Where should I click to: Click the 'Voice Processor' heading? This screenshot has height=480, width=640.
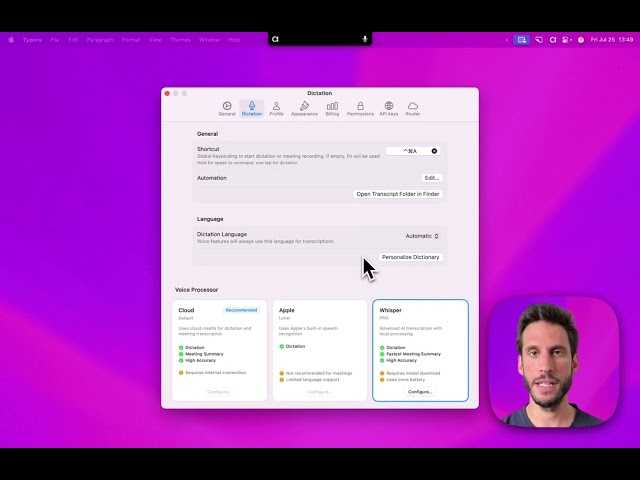point(196,290)
